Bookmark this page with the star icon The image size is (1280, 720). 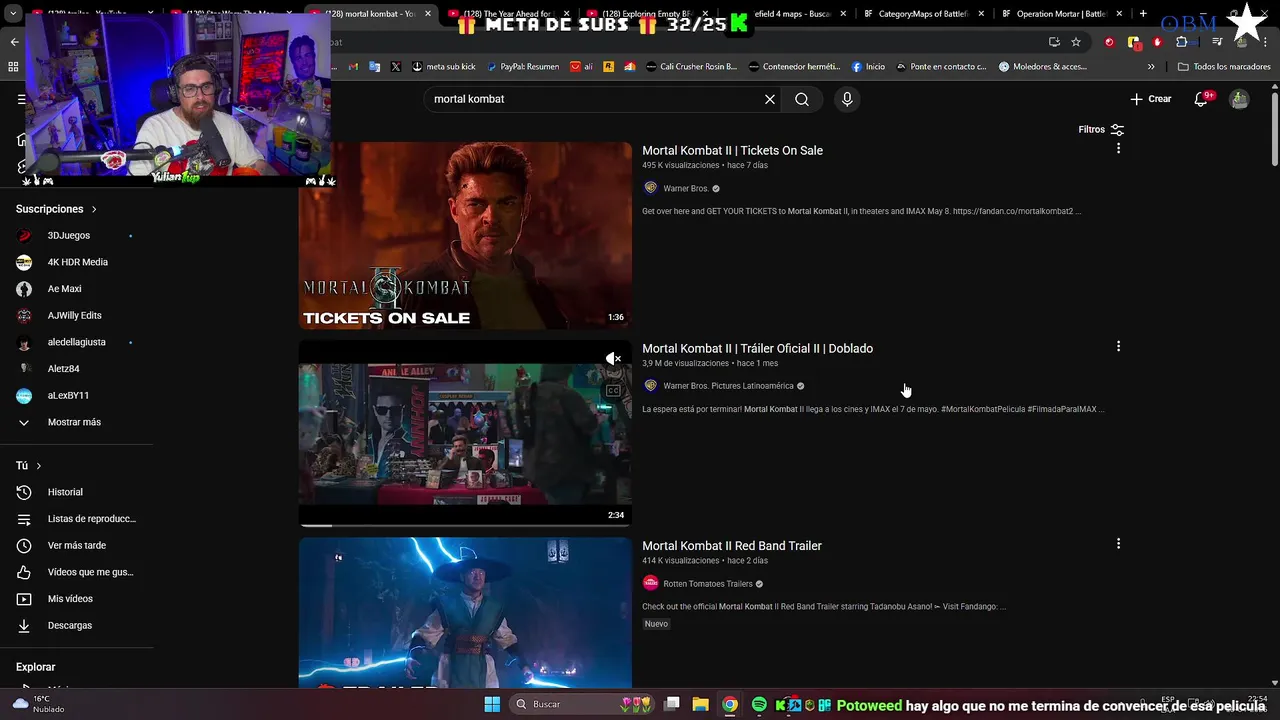coord(1076,42)
